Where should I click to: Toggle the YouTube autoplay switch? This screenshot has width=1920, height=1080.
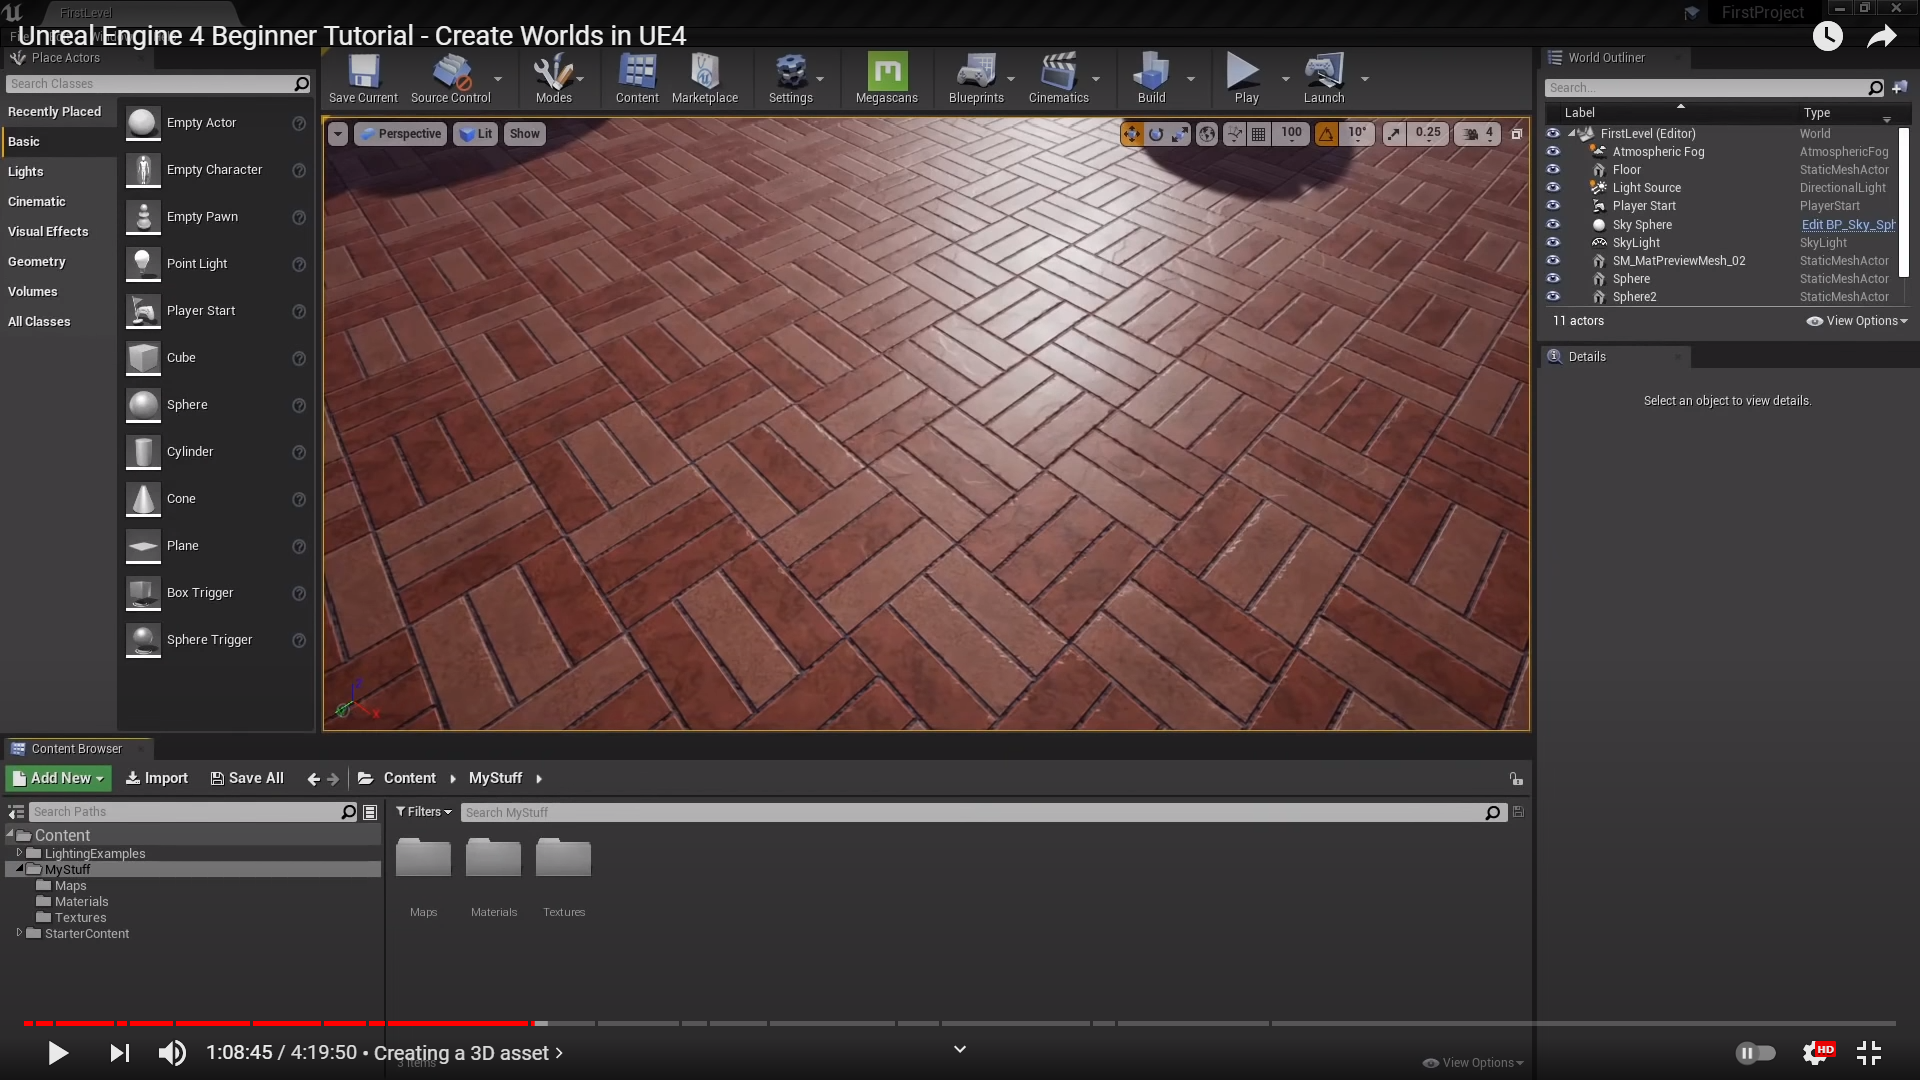(x=1755, y=1053)
